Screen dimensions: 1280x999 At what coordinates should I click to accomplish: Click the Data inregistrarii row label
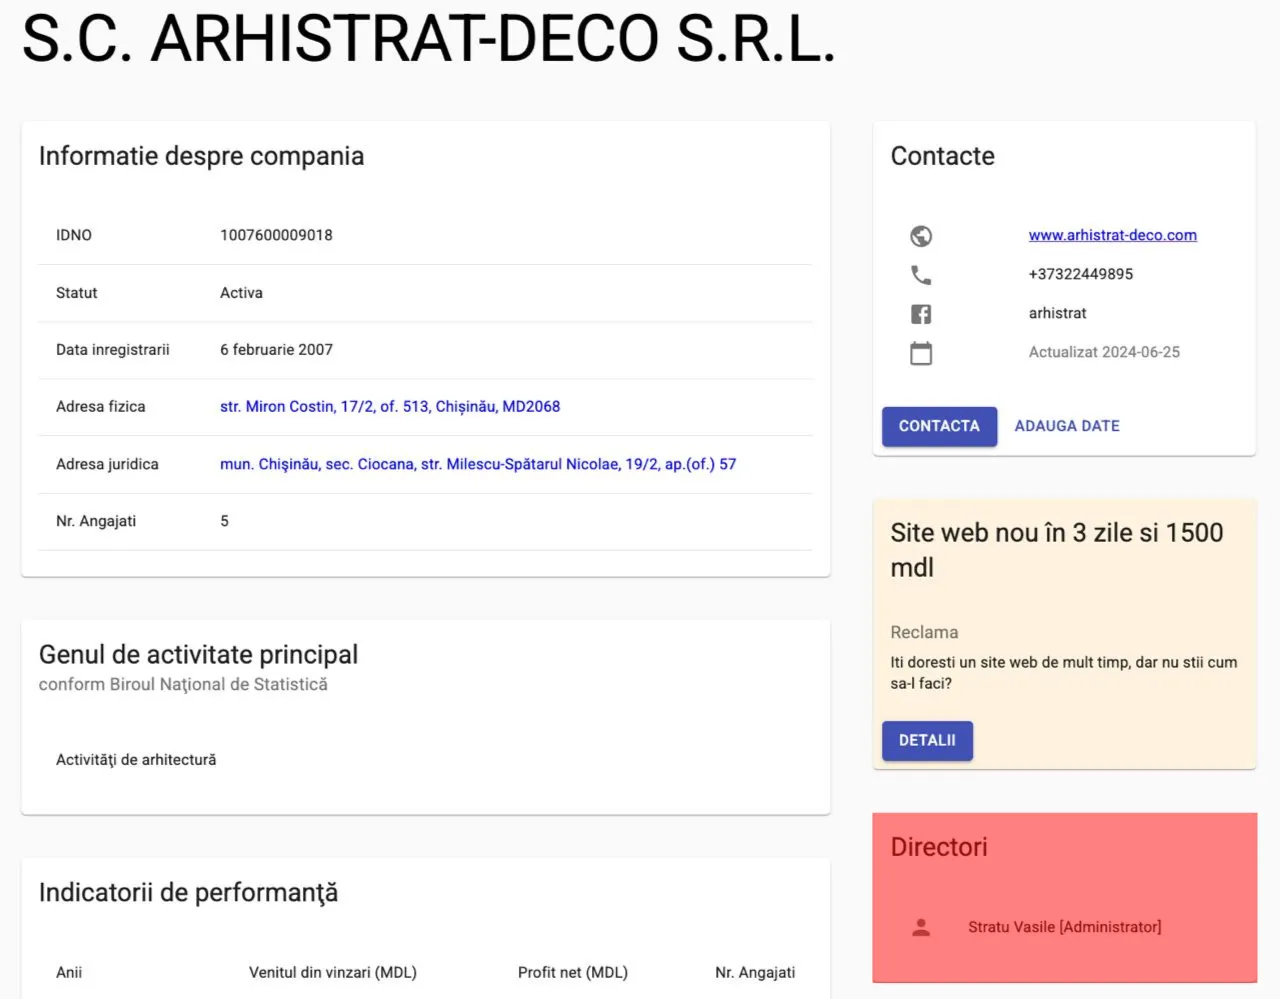click(x=113, y=349)
